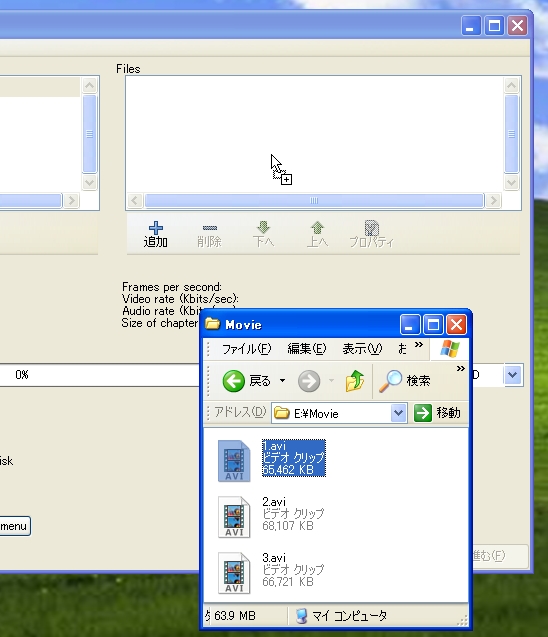Expand the combo box beside progress bar
548x637 pixels.
[x=513, y=375]
